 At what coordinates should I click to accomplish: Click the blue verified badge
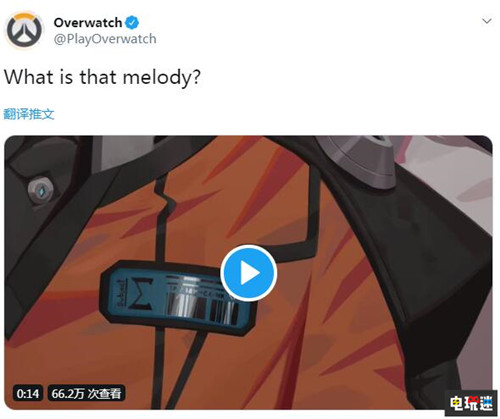click(x=132, y=23)
